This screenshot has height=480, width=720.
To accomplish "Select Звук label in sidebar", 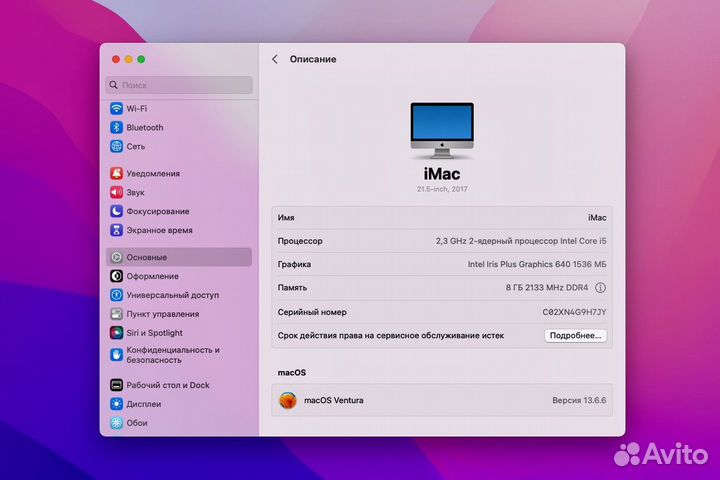I will click(135, 192).
